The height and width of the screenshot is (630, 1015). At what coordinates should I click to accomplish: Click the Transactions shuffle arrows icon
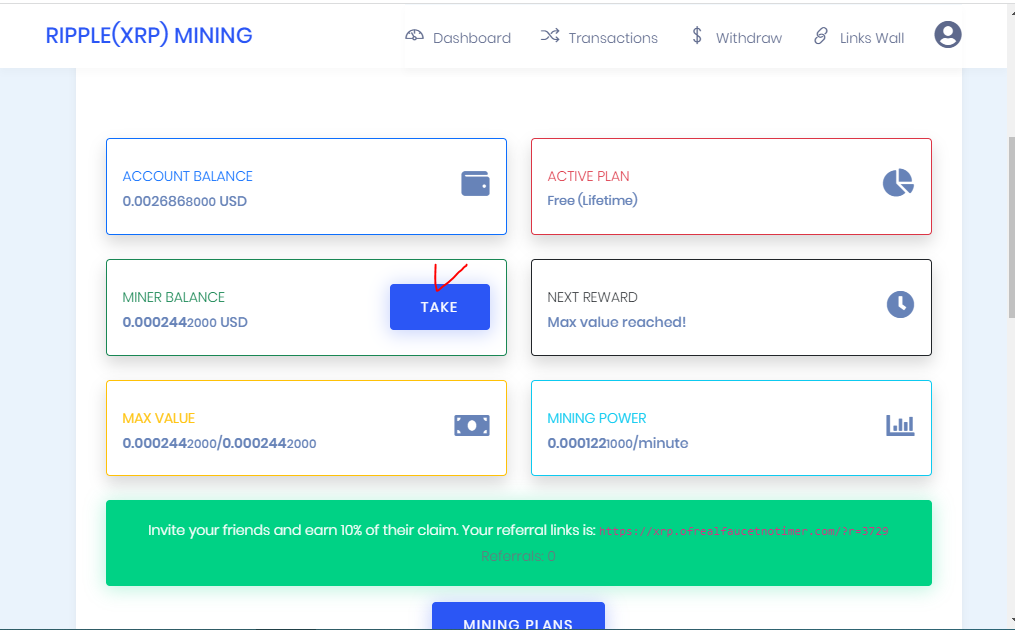(550, 36)
